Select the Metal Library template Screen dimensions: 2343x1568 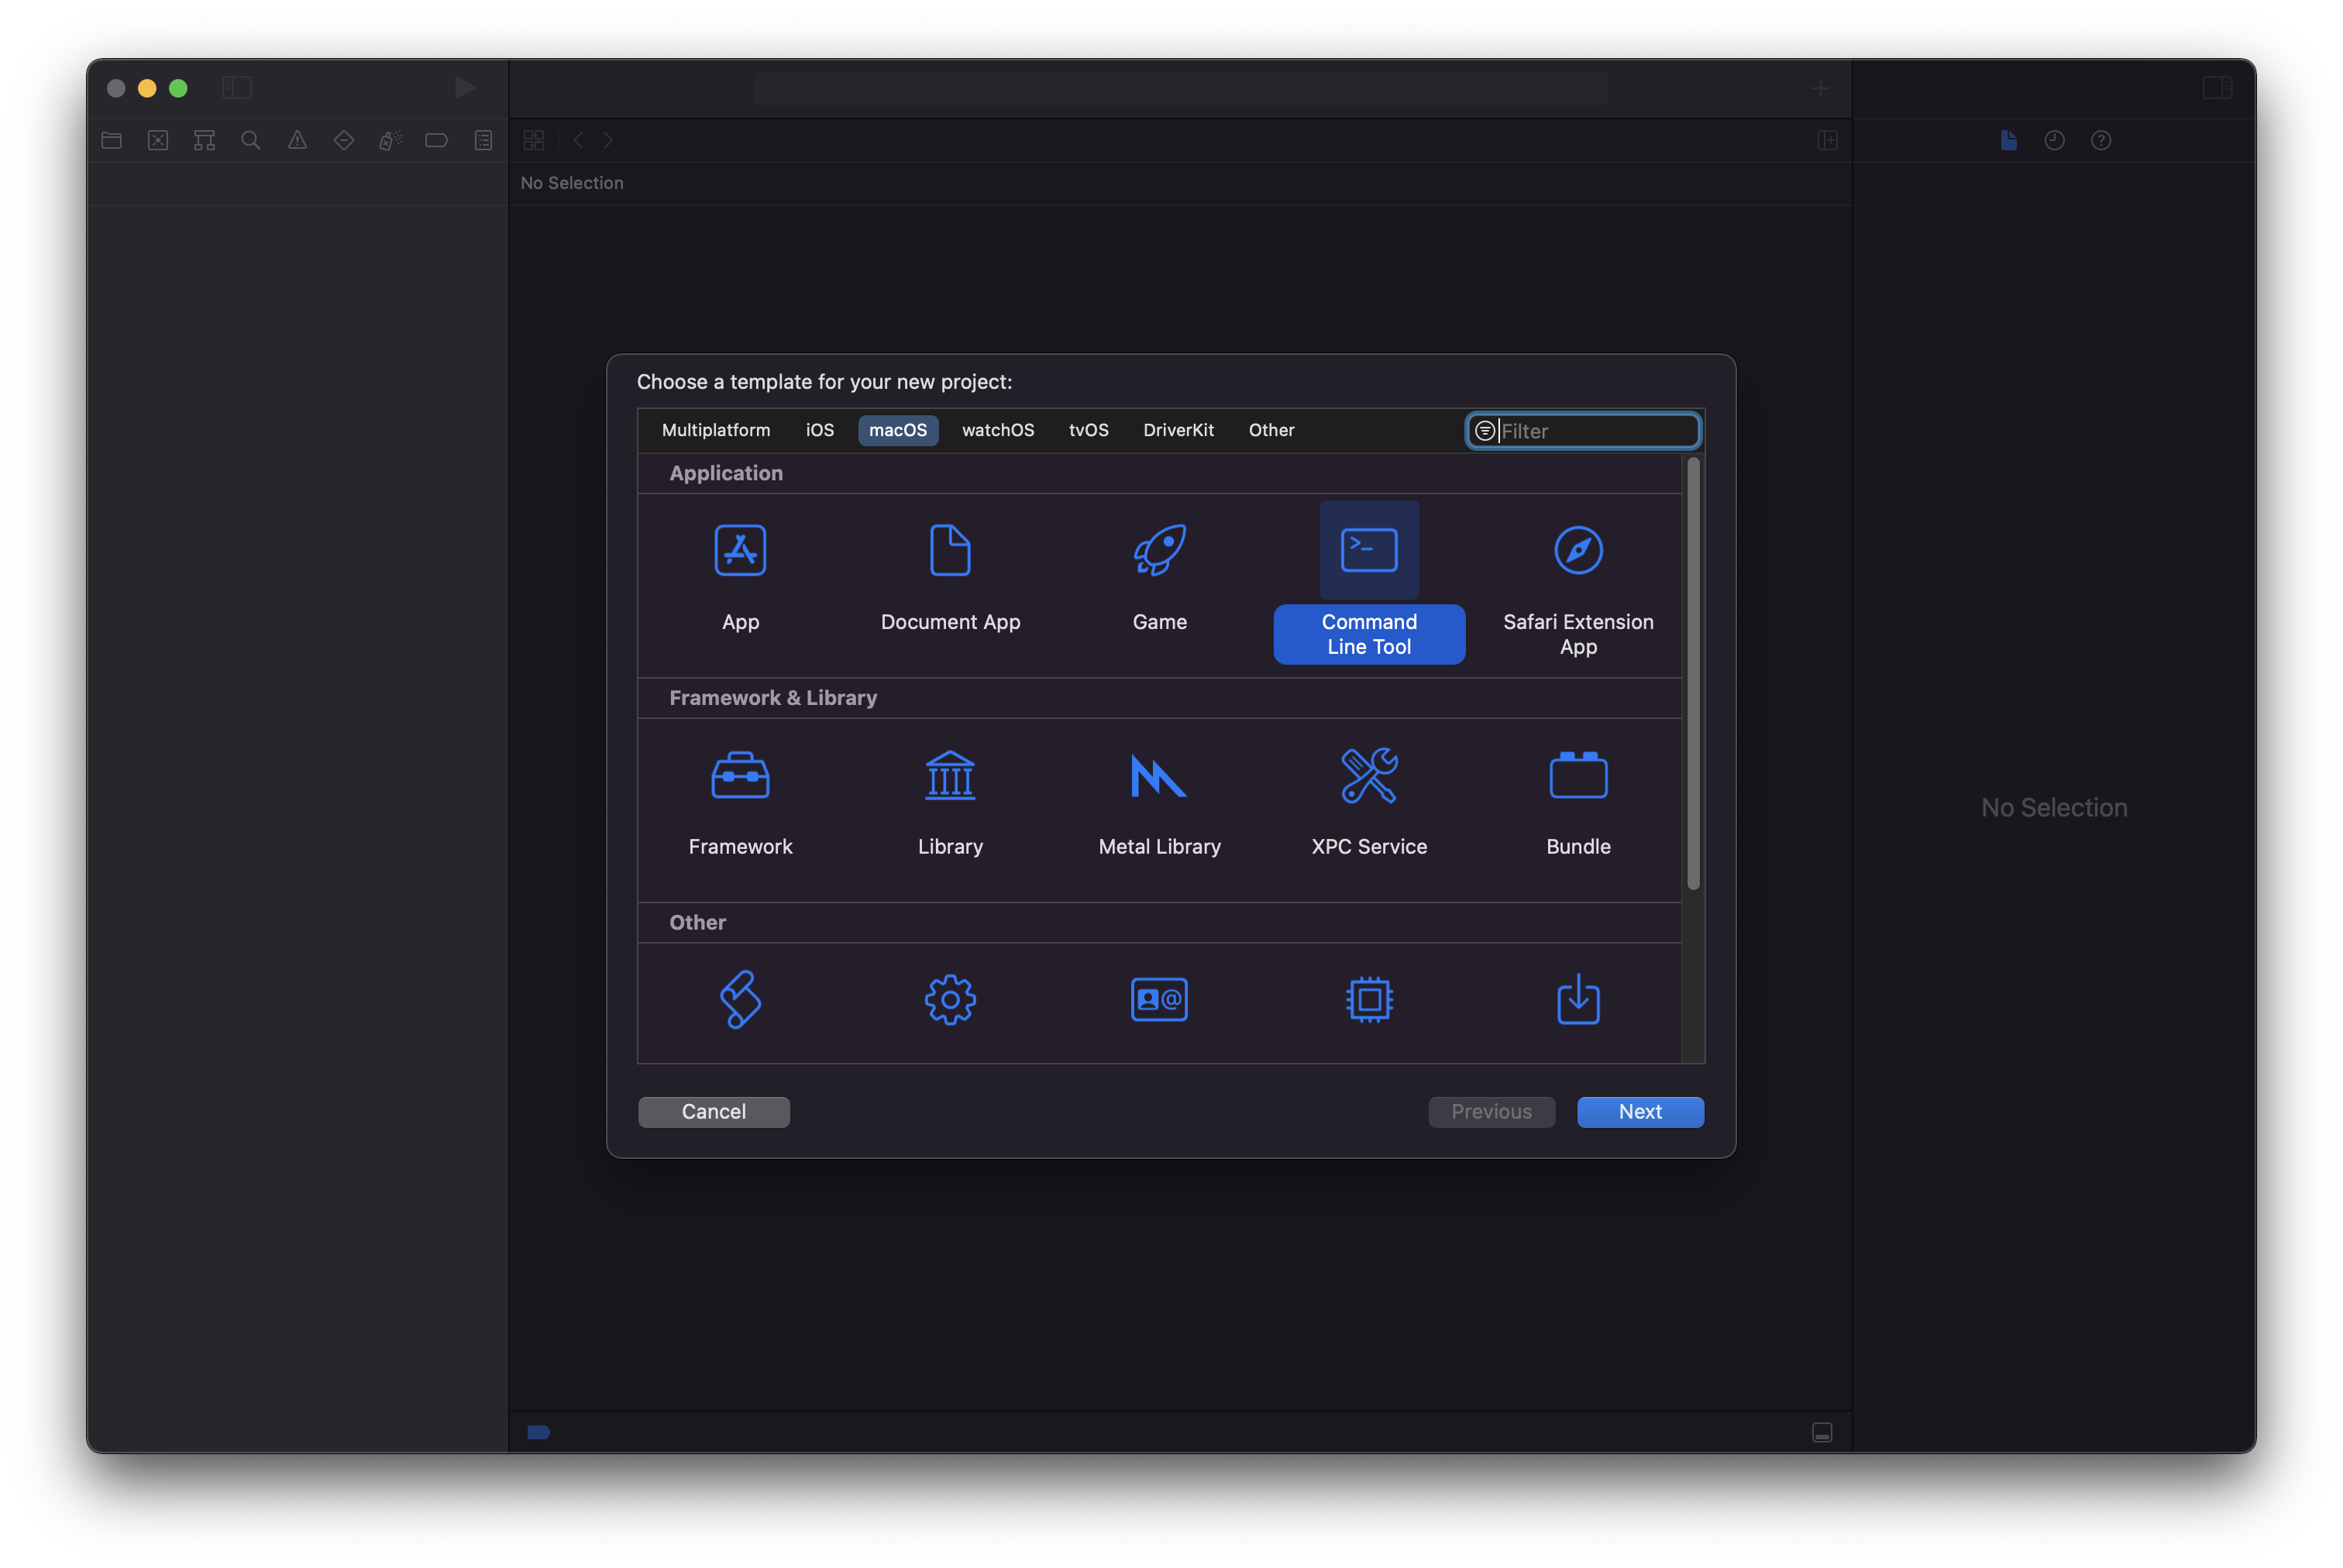click(1159, 776)
